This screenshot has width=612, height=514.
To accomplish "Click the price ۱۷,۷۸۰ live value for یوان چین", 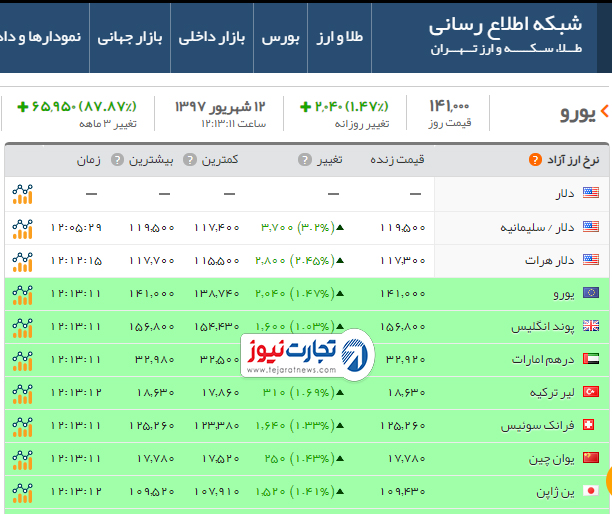I will coord(407,458).
